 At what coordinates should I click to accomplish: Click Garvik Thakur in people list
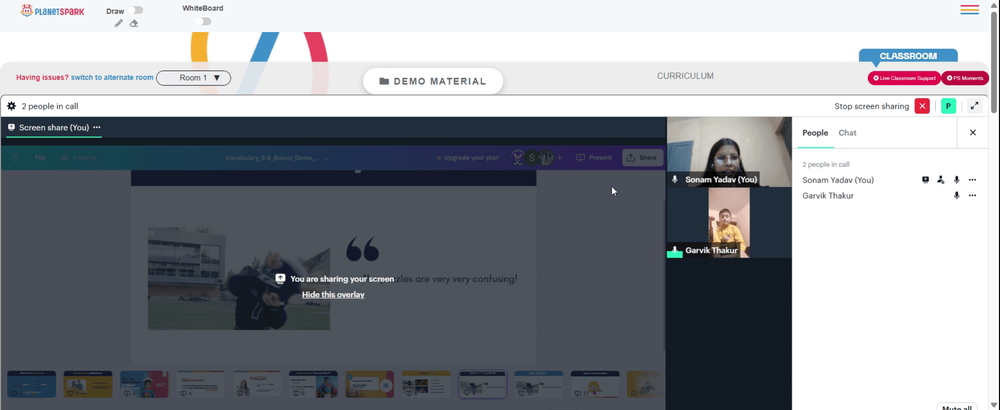(x=828, y=196)
